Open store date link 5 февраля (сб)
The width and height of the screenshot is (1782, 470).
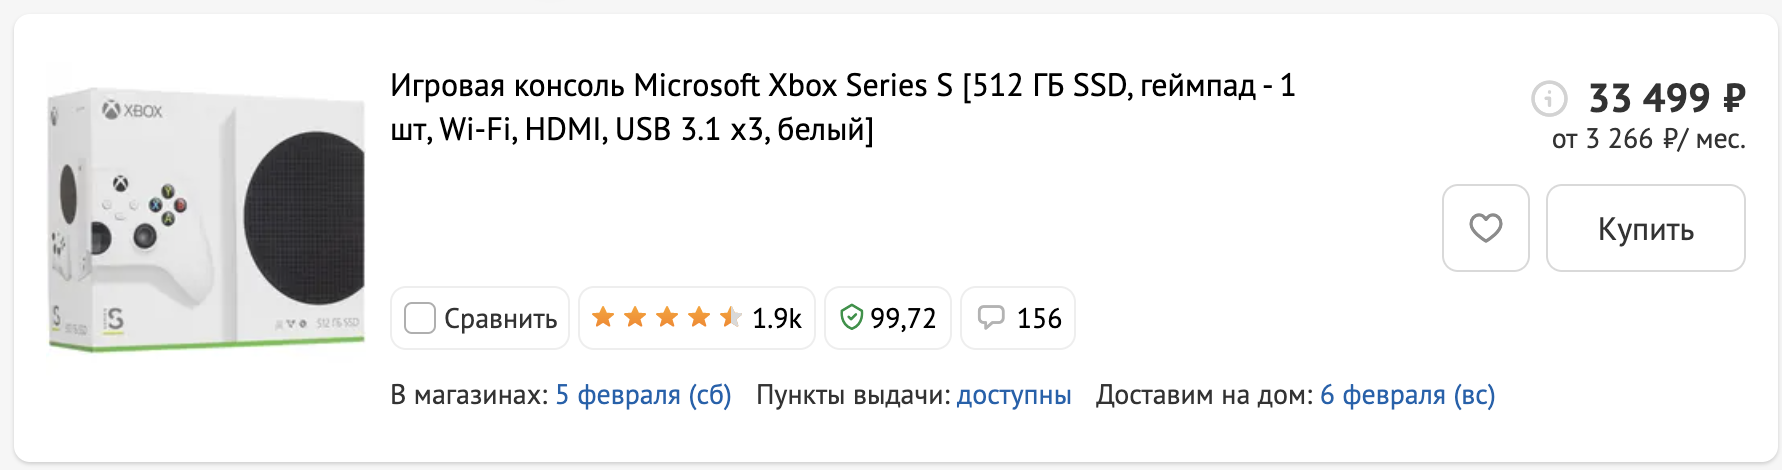(643, 395)
